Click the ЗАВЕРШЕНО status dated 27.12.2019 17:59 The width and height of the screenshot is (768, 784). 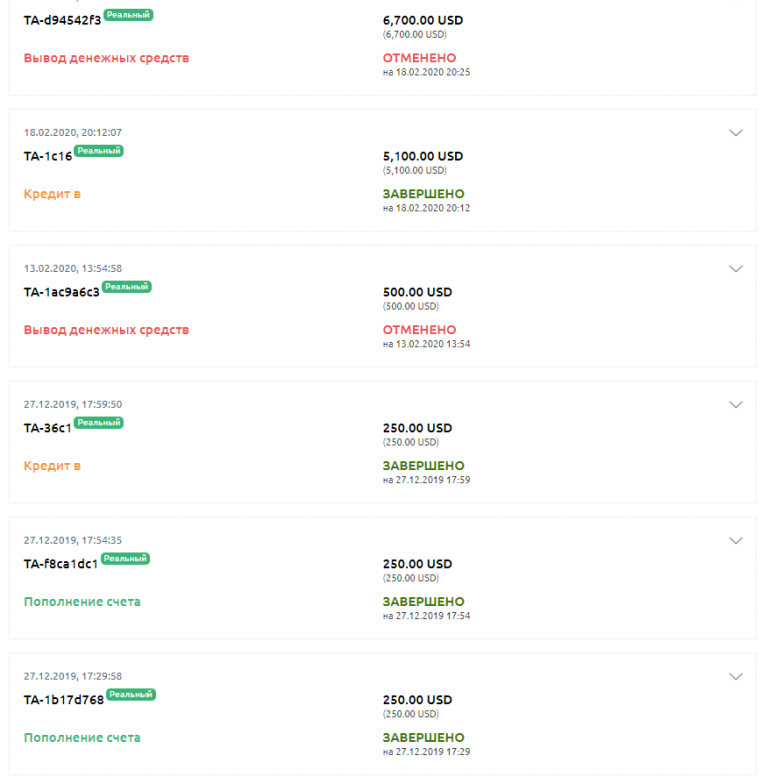(x=424, y=466)
